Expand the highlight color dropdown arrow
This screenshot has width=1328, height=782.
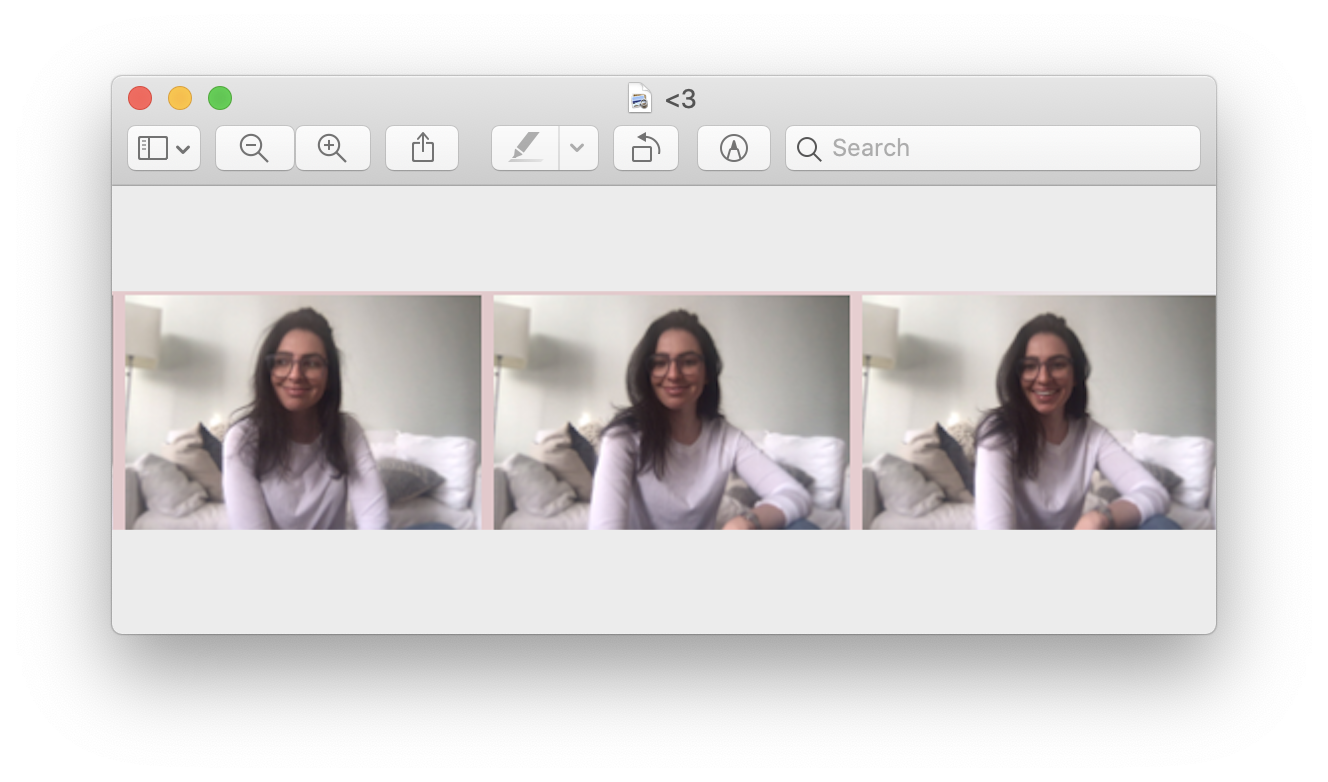click(577, 148)
